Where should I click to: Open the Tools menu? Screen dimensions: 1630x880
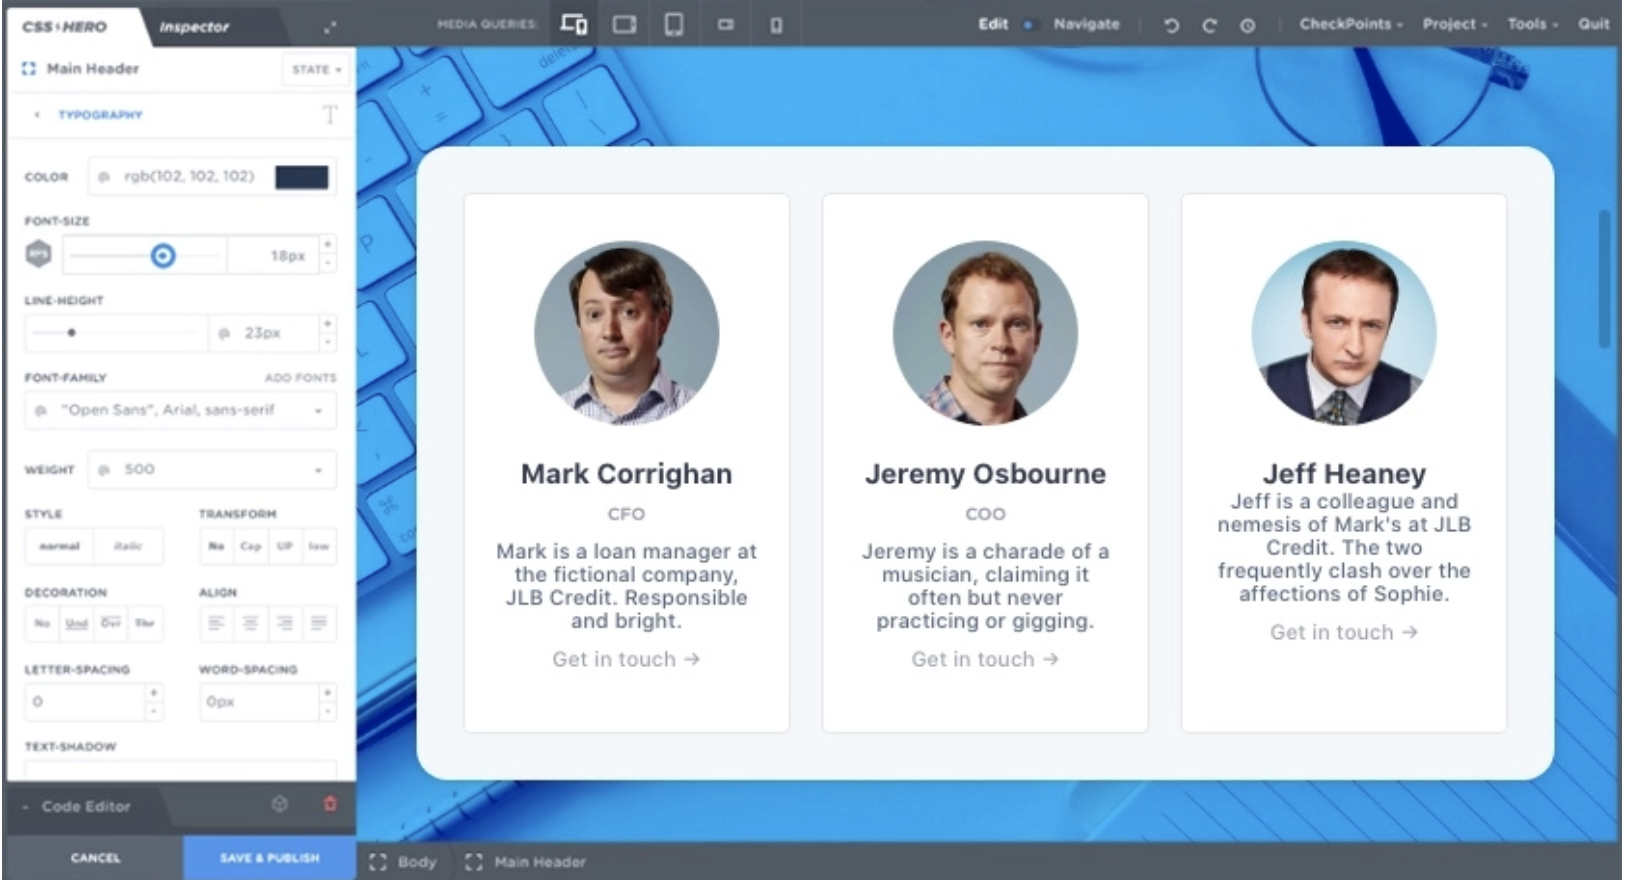pyautogui.click(x=1532, y=24)
